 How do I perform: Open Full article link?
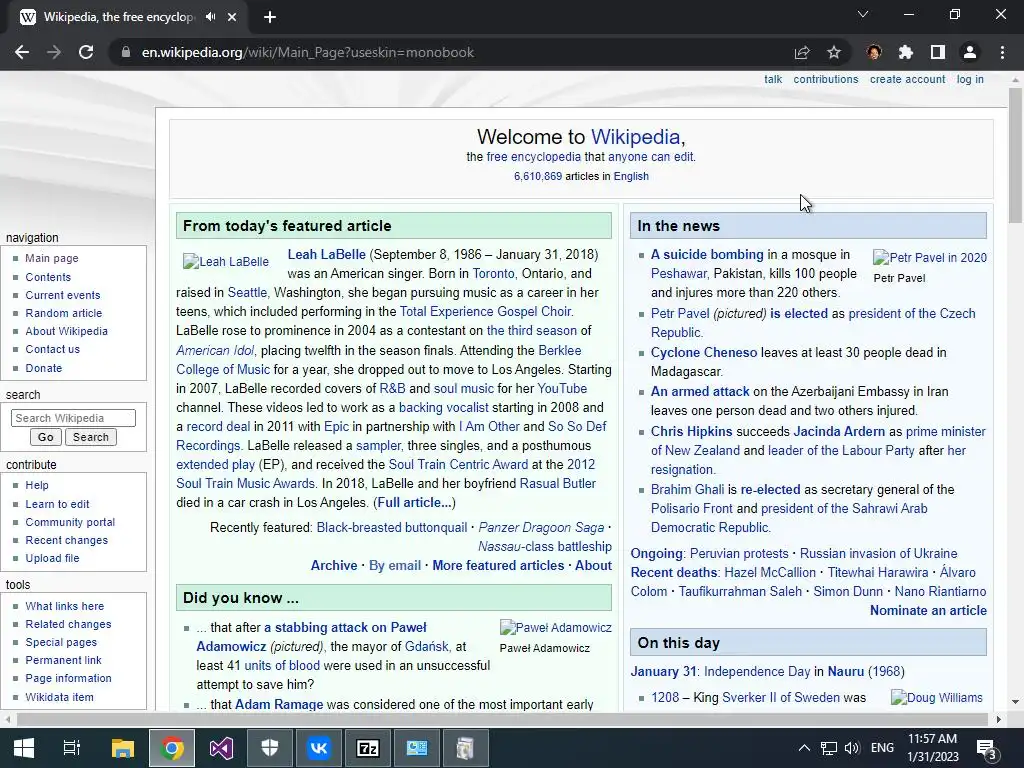tap(414, 502)
